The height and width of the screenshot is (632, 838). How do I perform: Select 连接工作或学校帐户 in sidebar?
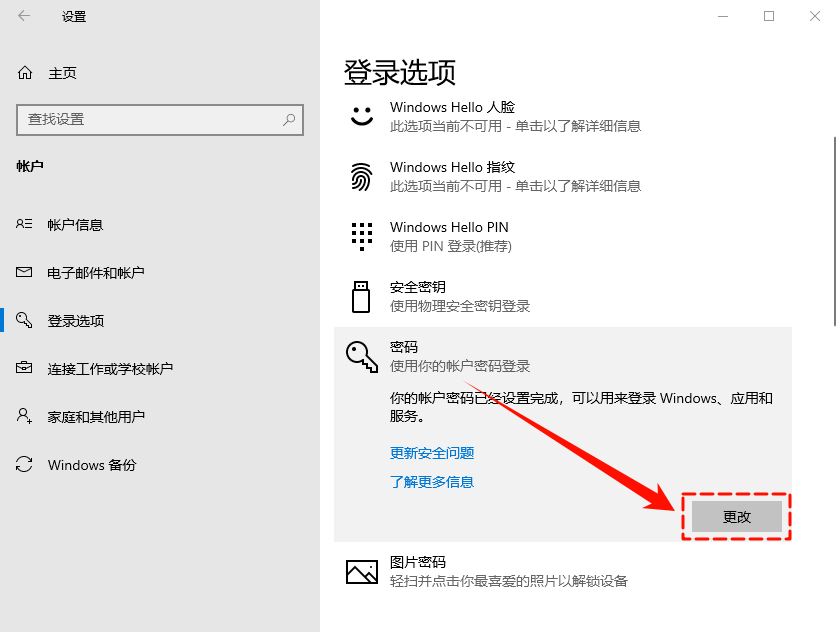tap(108, 368)
